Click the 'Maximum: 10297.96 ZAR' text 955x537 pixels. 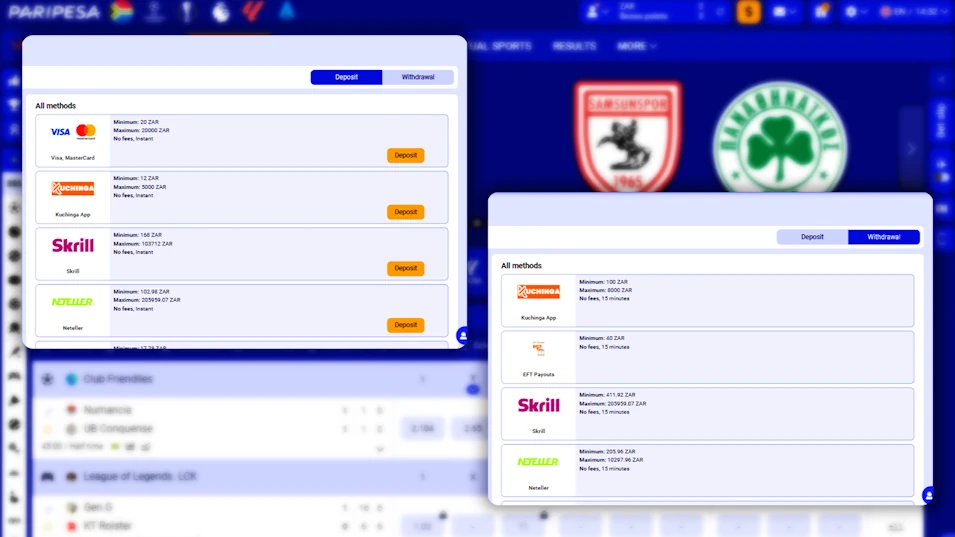[611, 460]
